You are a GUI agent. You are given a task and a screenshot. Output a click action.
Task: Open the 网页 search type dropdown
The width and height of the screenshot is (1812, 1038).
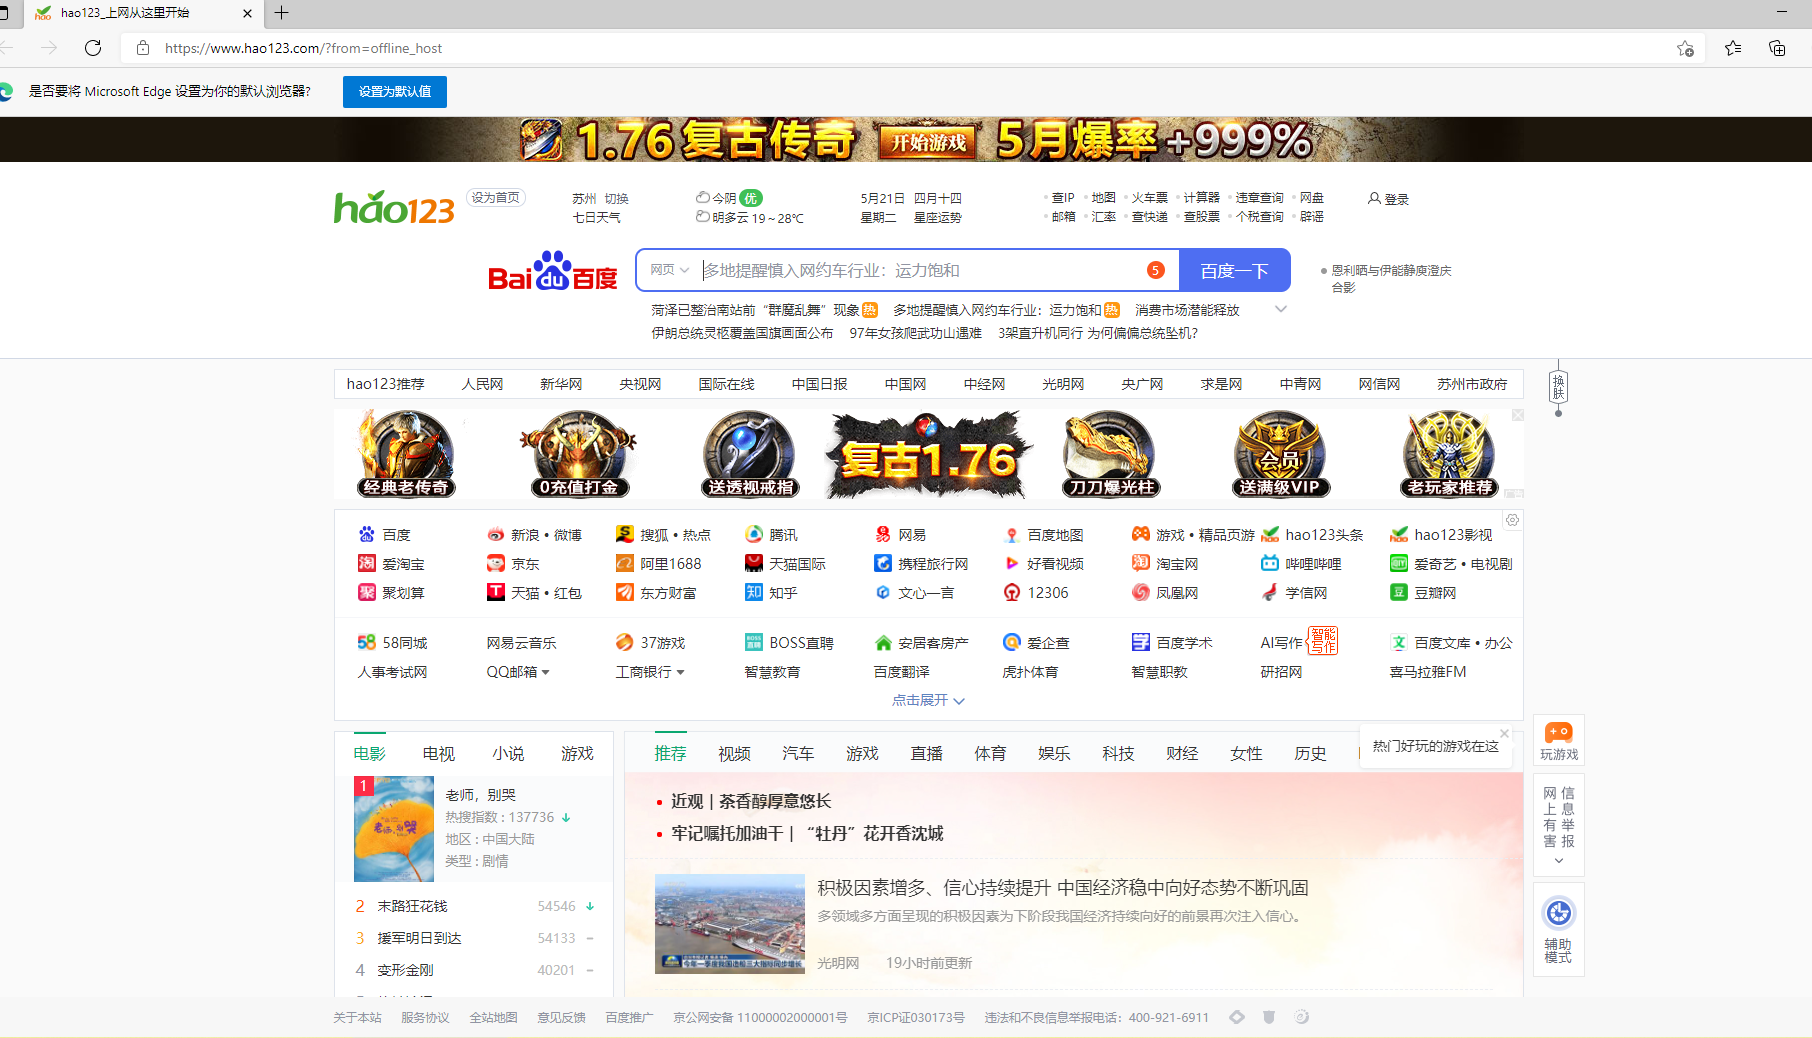[x=669, y=270]
